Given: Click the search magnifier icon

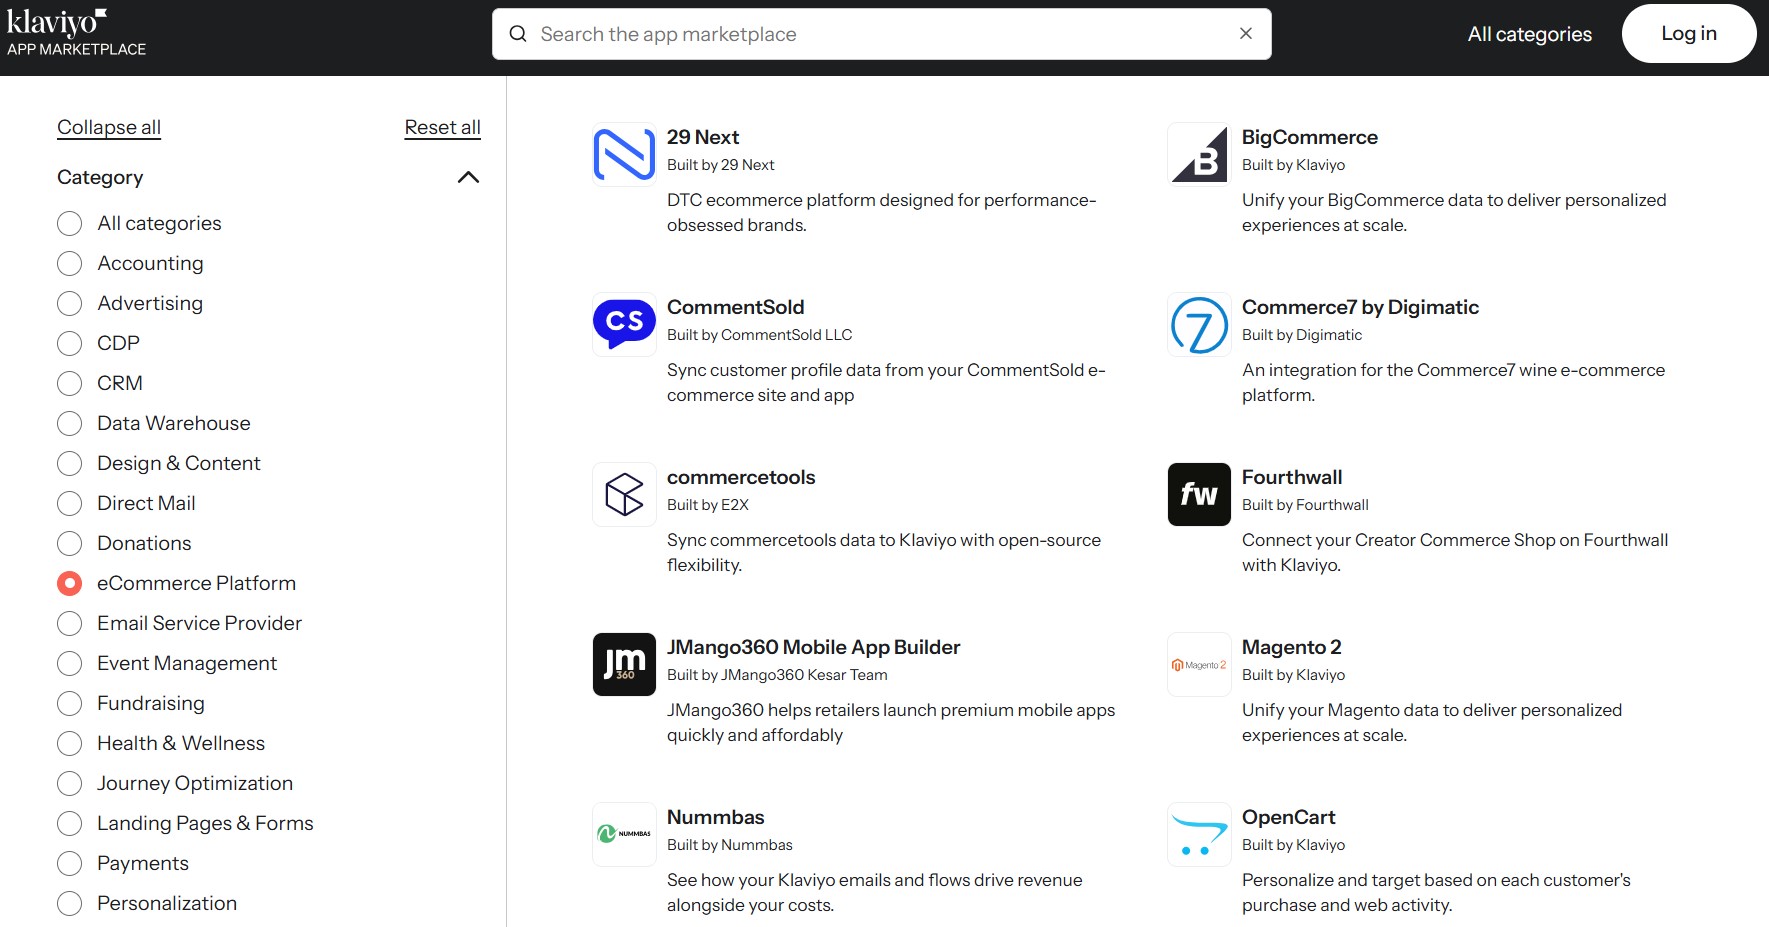Looking at the screenshot, I should coord(518,34).
